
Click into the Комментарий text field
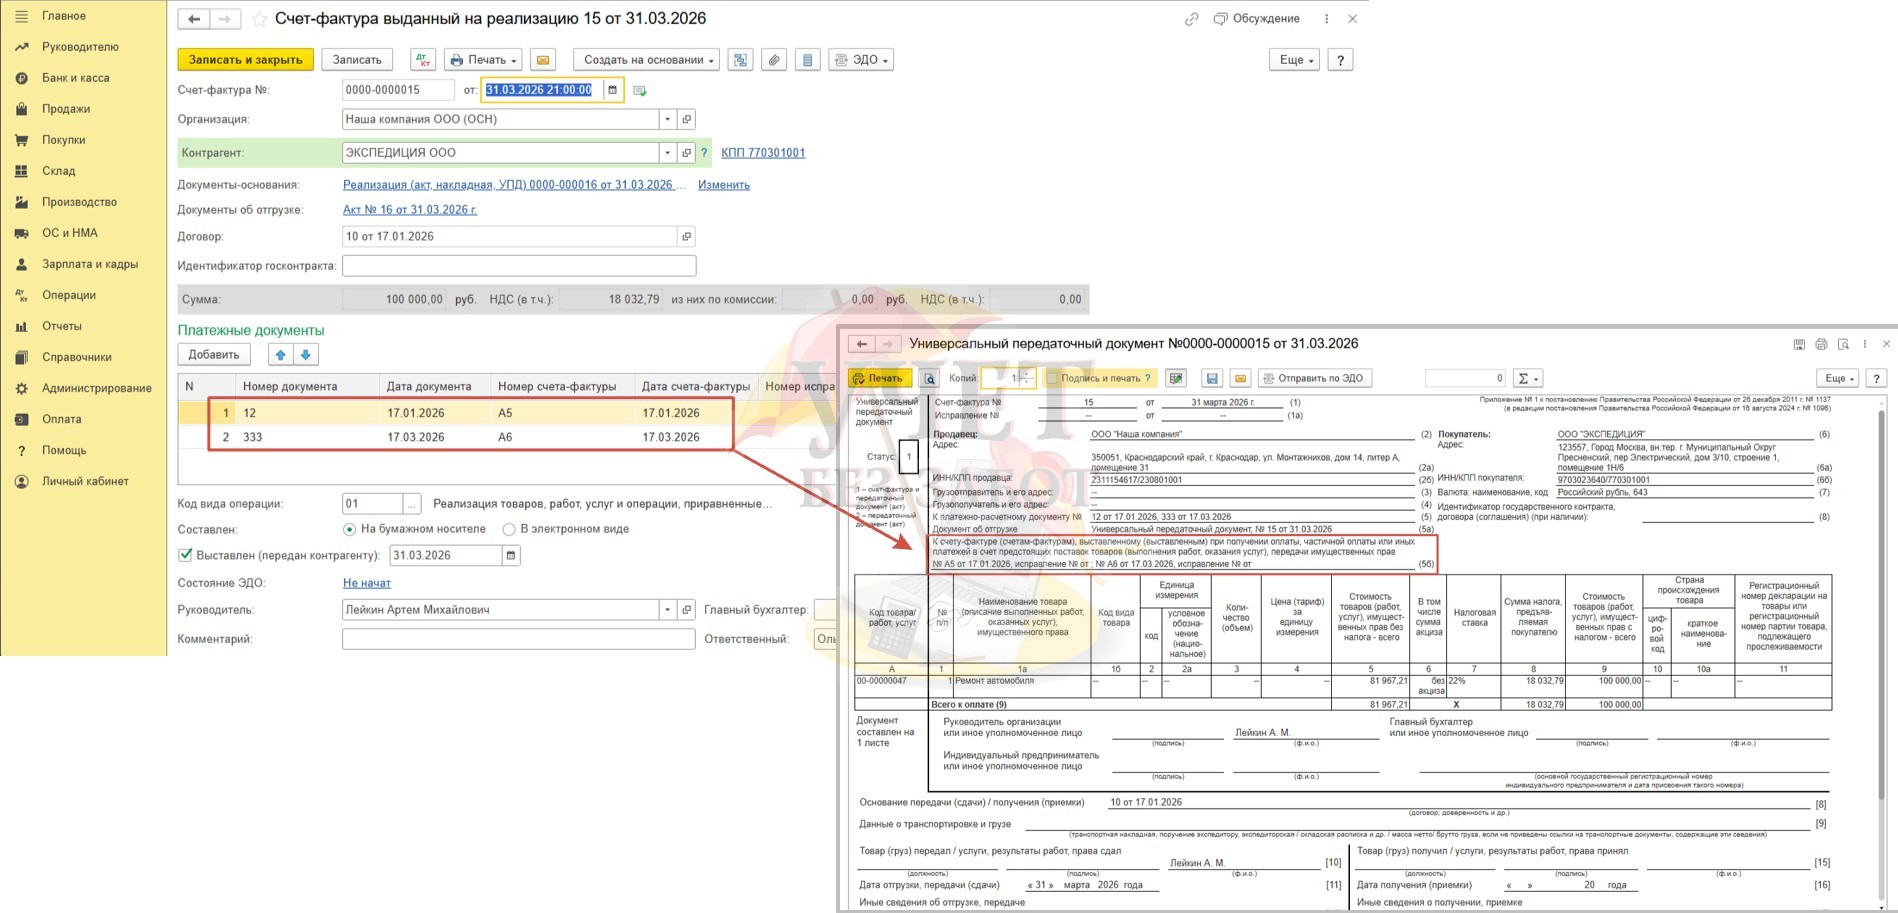coord(518,639)
